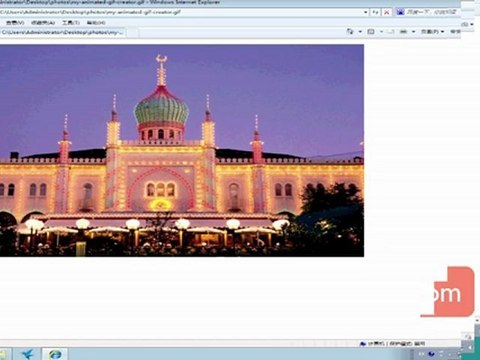480x360 pixels.
Task: Open the 页面(P) Page dropdown menu
Action: (x=432, y=32)
